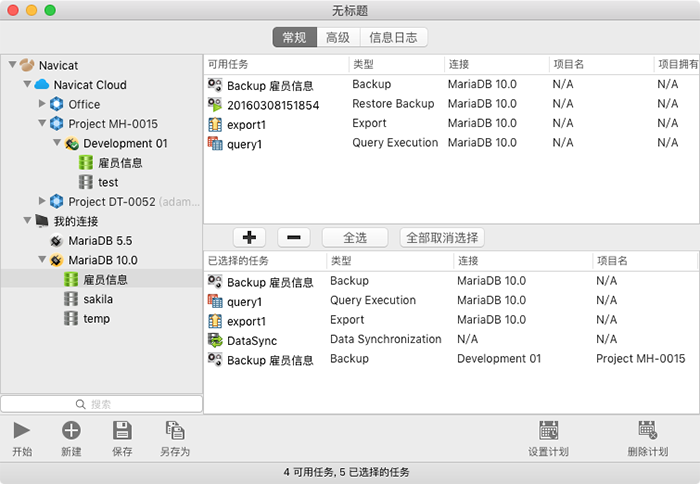The width and height of the screenshot is (700, 484).
Task: Click the 全选 select all button
Action: click(355, 237)
